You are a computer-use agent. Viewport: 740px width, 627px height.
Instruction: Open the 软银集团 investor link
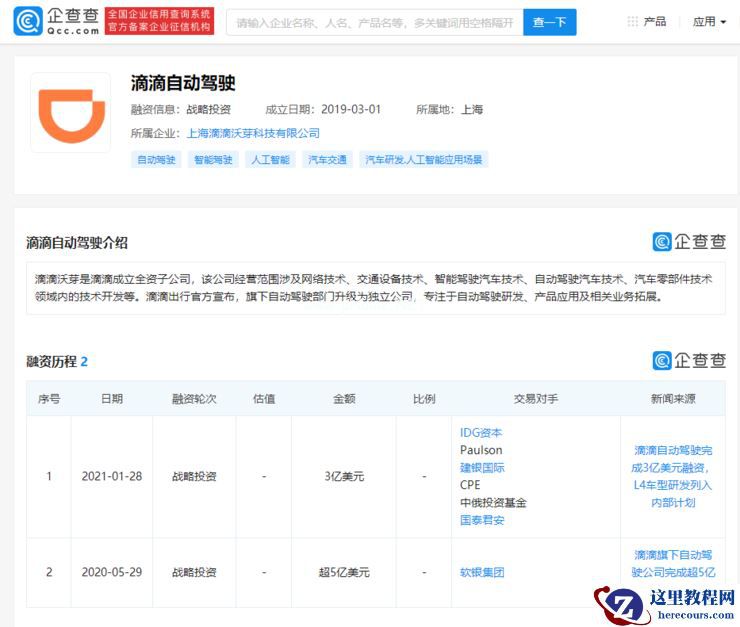tap(482, 572)
